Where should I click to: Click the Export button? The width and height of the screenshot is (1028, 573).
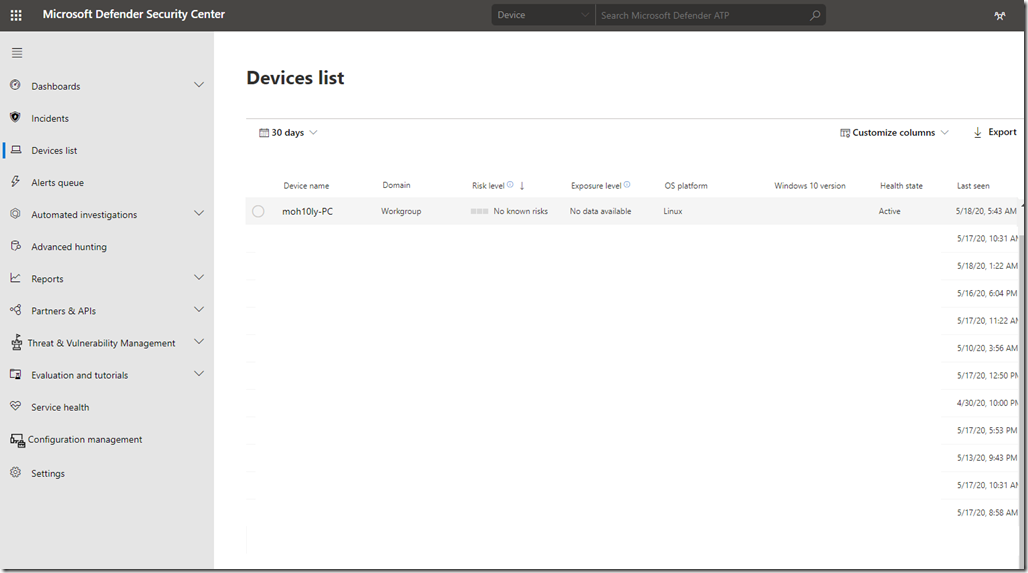coord(995,132)
